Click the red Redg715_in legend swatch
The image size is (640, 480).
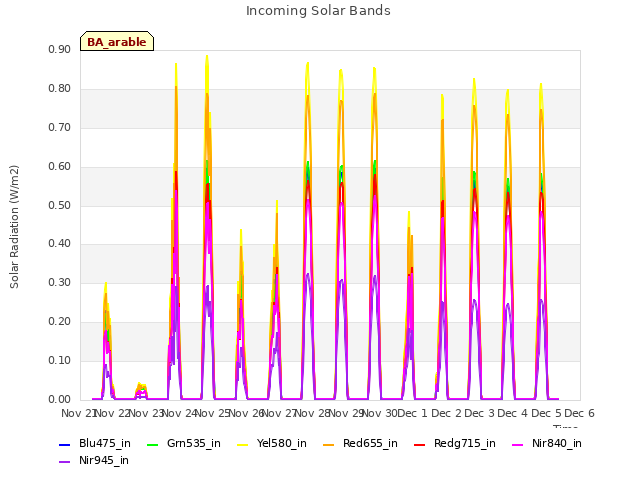click(x=420, y=444)
